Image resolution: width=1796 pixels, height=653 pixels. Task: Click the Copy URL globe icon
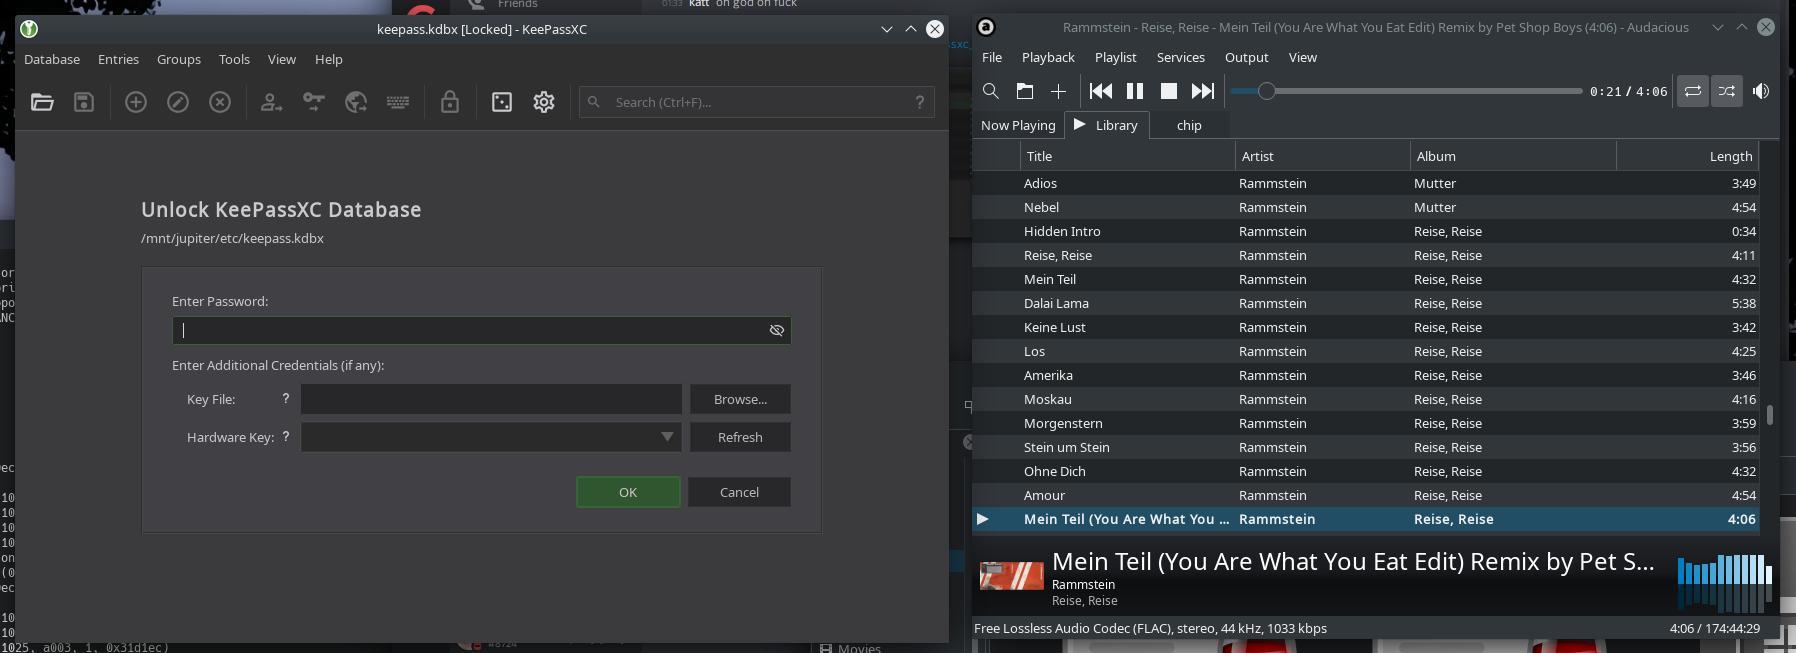[x=356, y=102]
